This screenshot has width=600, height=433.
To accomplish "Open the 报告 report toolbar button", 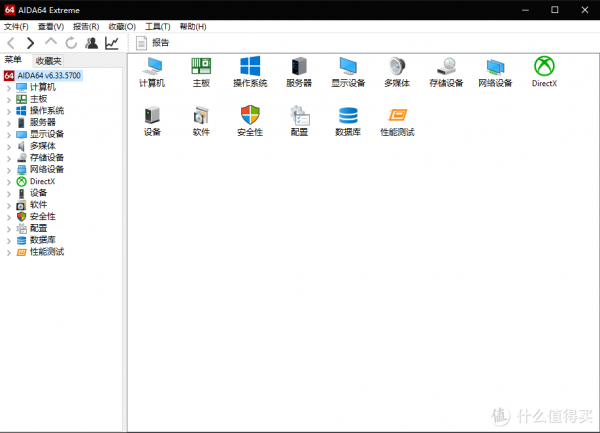I will (153, 43).
